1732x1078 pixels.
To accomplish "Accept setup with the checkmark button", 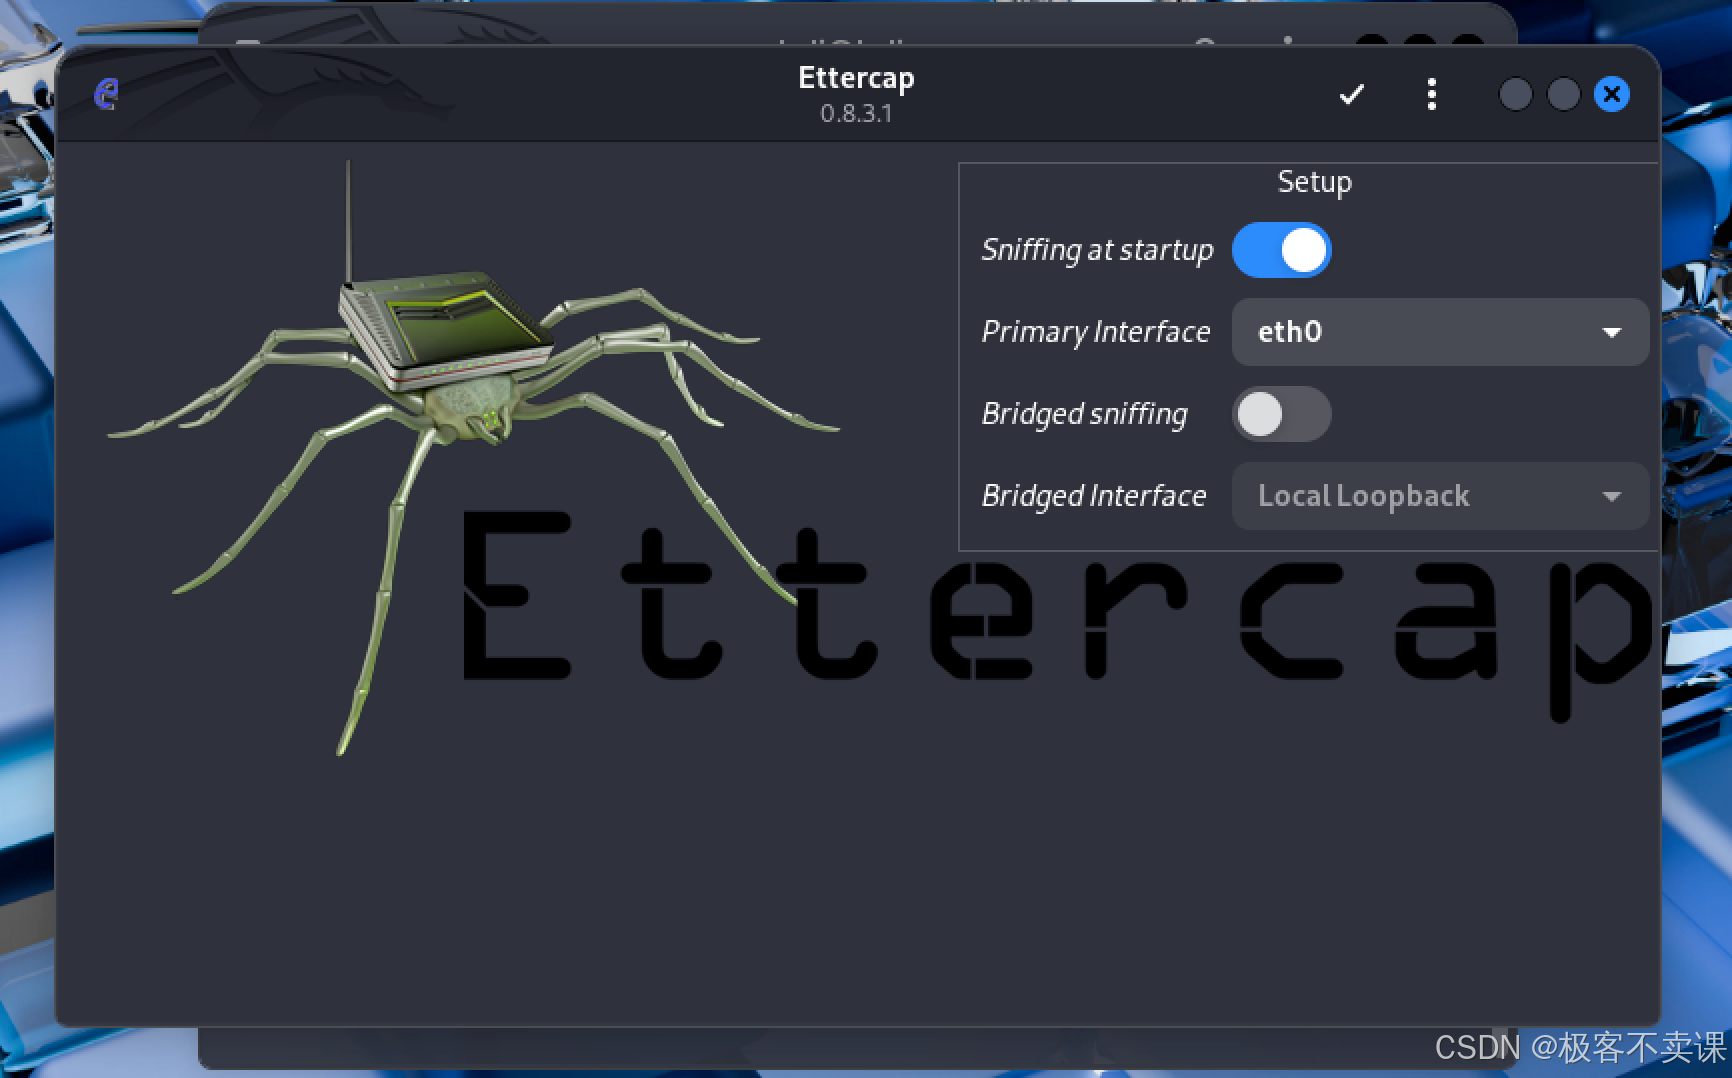I will click(x=1351, y=95).
